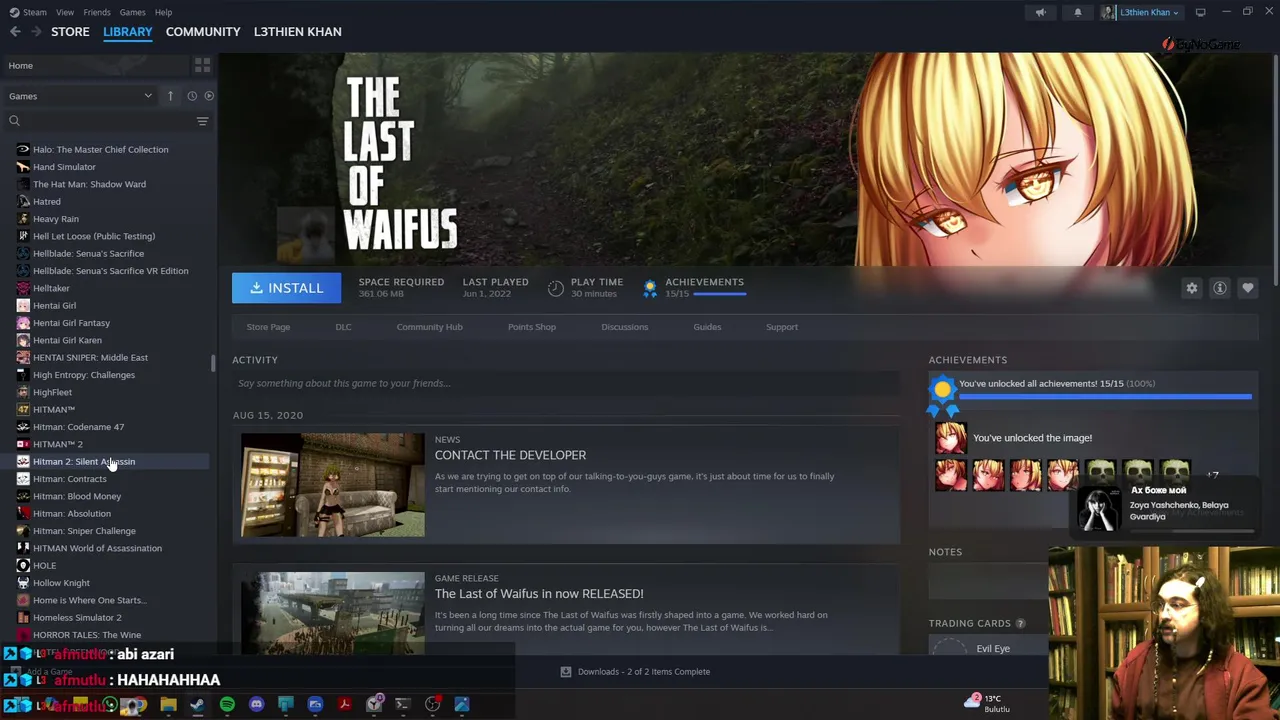Open the DLC link

(x=343, y=327)
